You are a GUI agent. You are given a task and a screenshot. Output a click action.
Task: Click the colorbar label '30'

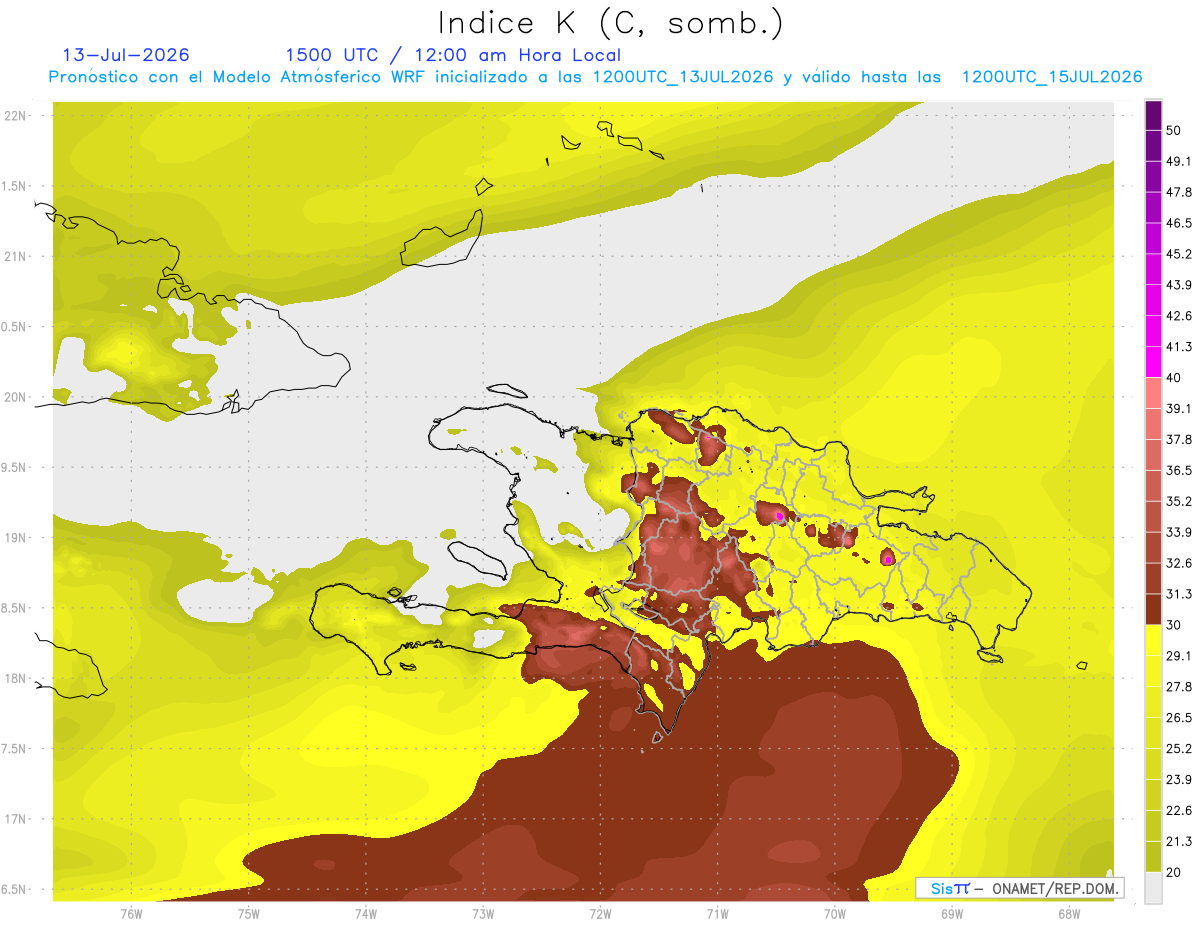point(1176,625)
